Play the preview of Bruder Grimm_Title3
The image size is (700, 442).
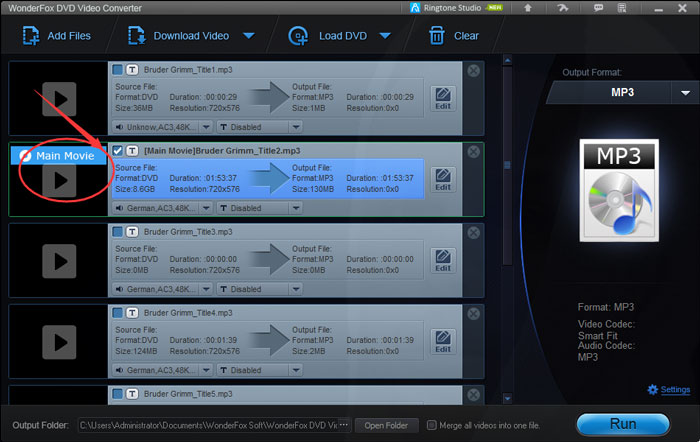[59, 261]
